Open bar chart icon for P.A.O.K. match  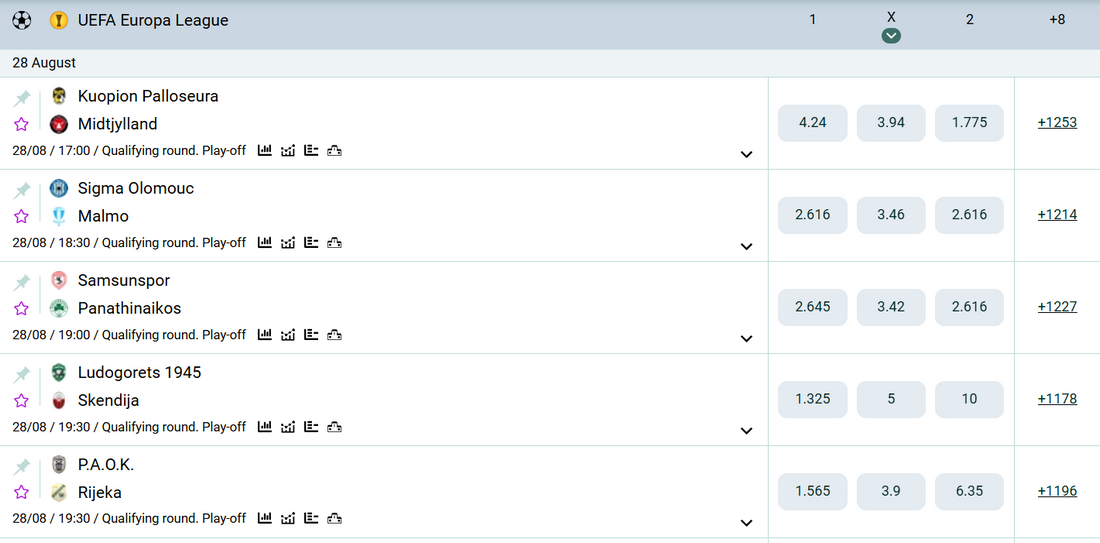[x=264, y=518]
